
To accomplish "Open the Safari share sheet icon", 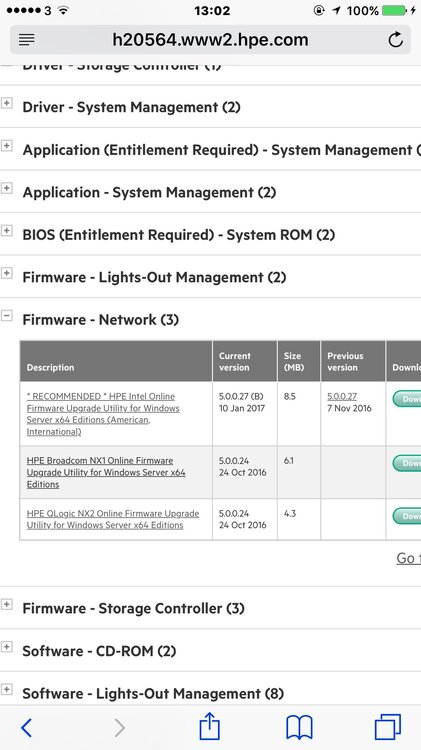I will 210,726.
